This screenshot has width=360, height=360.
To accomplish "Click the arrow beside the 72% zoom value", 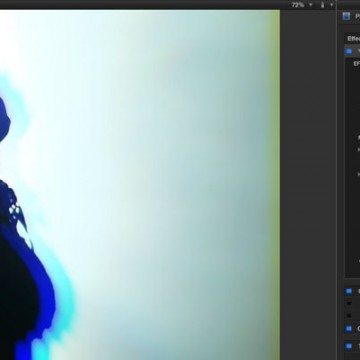I will pos(311,5).
